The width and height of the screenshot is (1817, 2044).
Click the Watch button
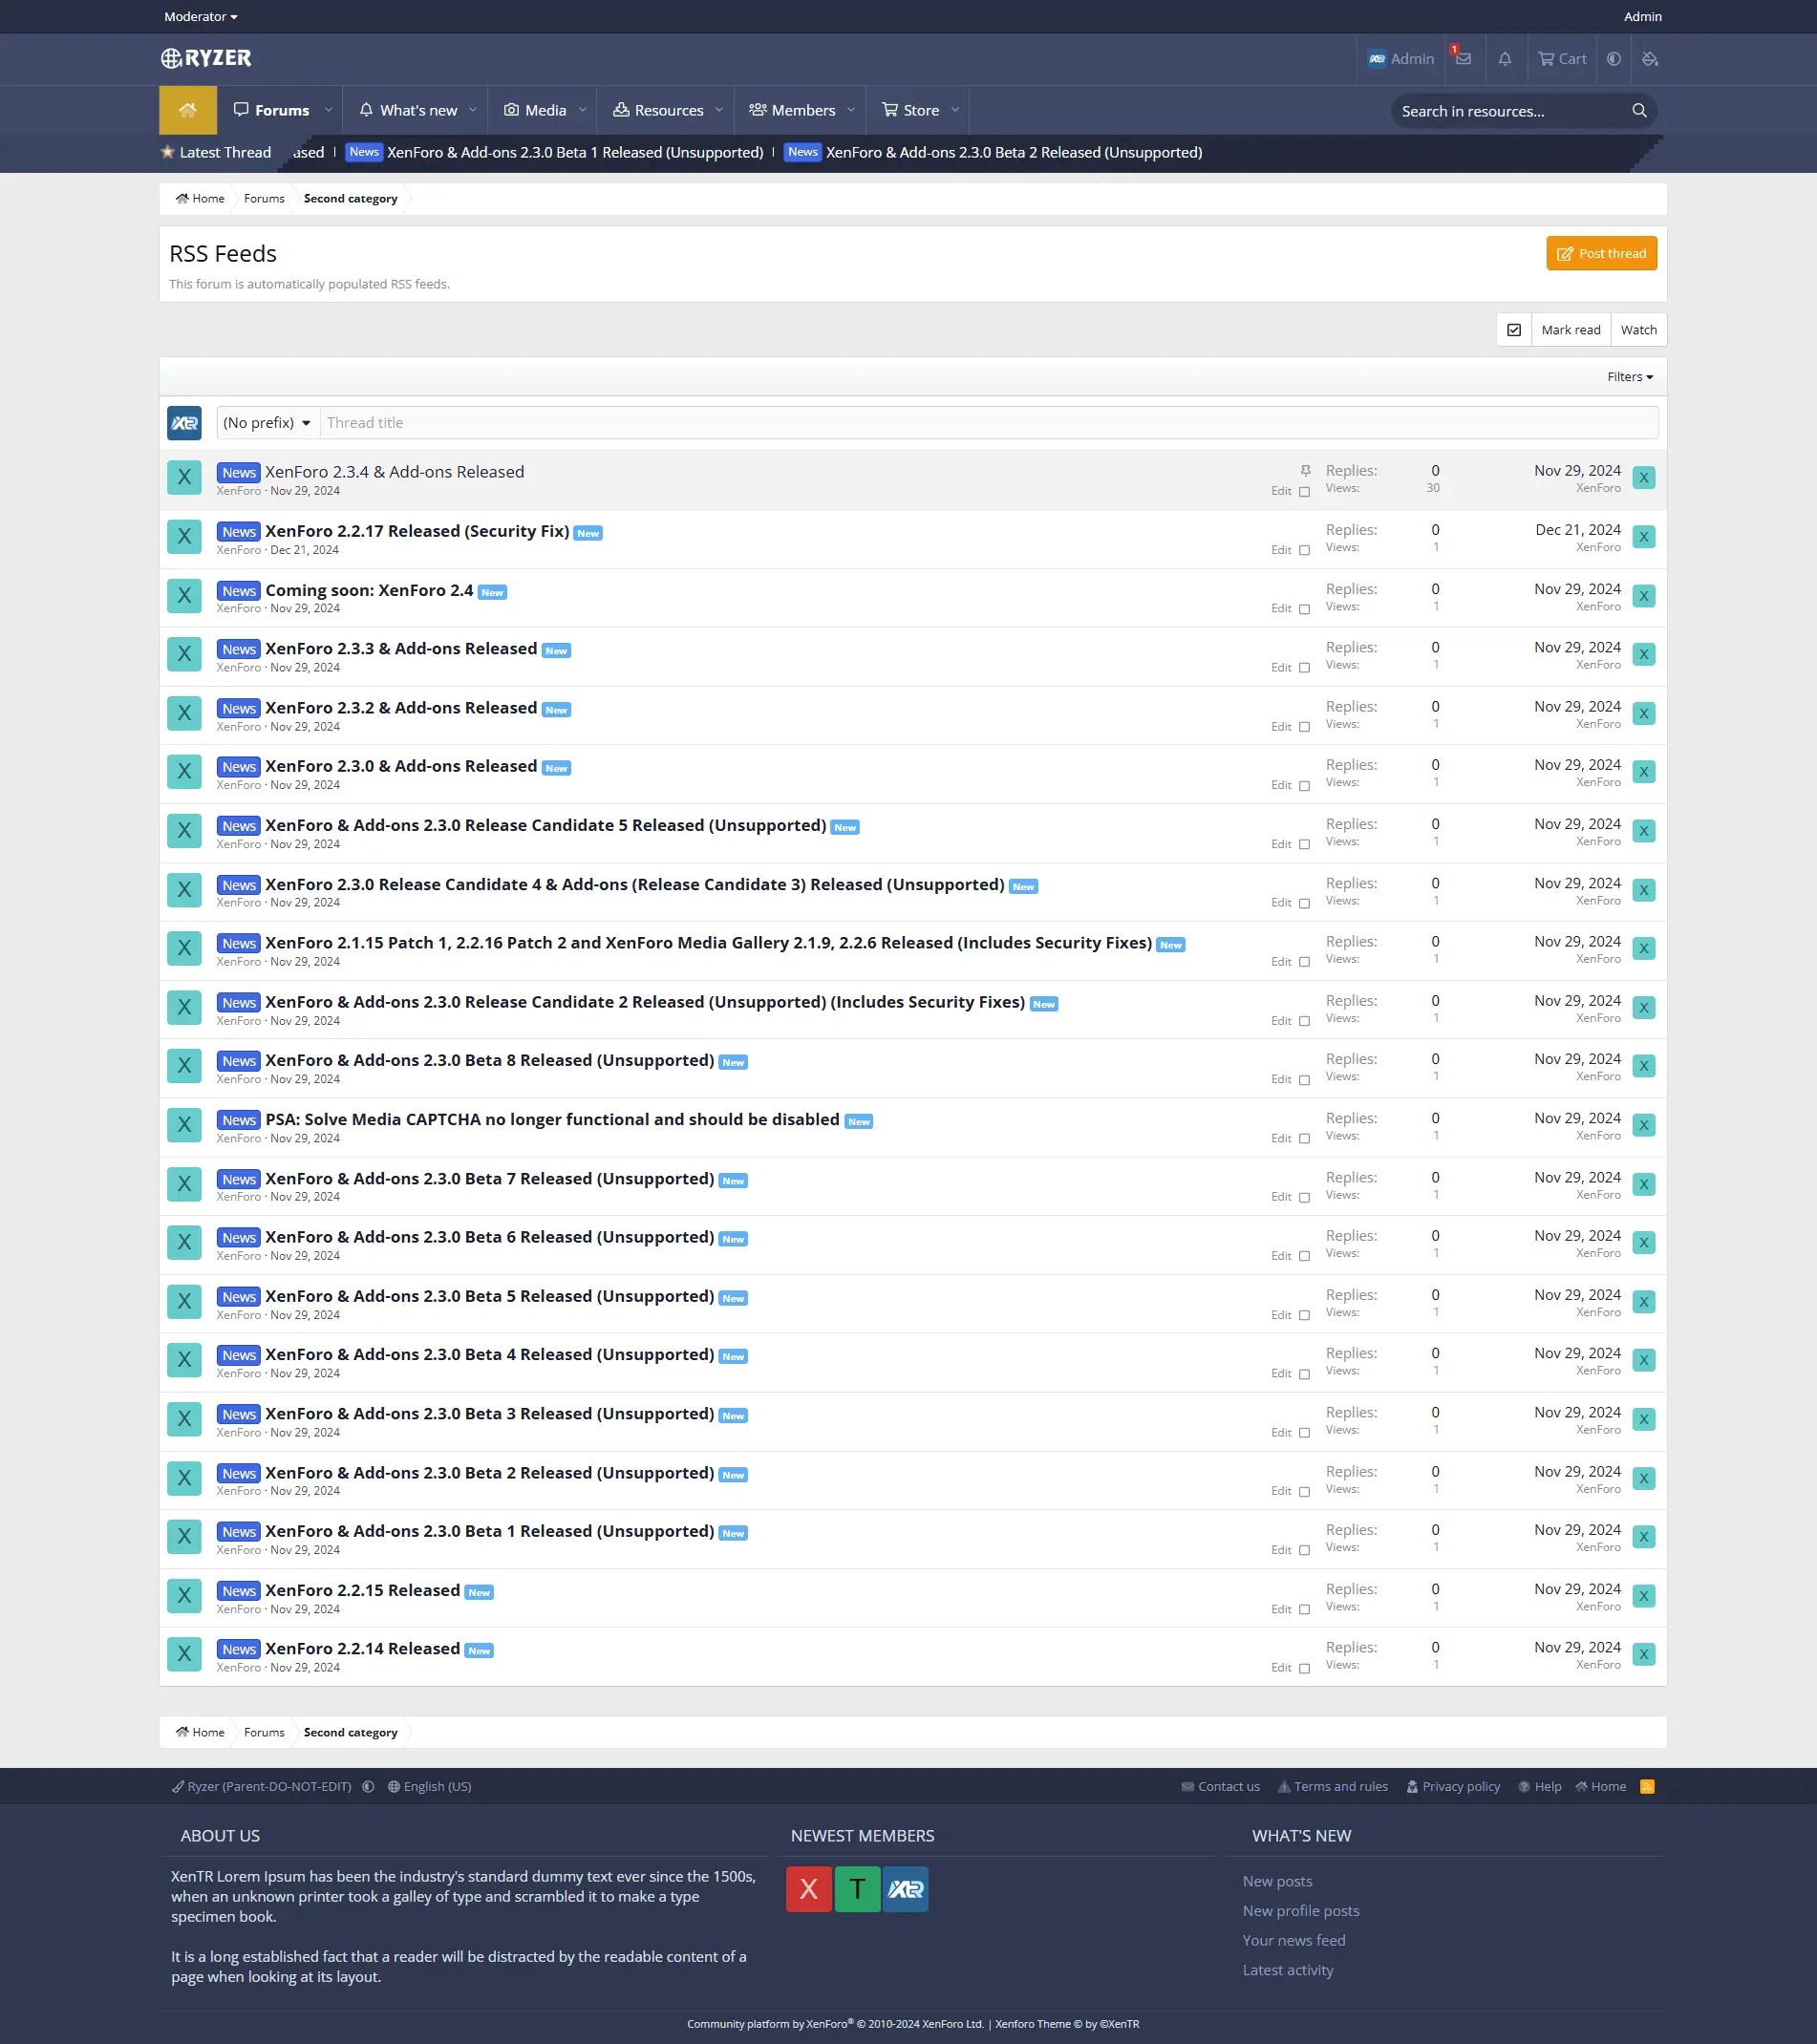click(1638, 330)
